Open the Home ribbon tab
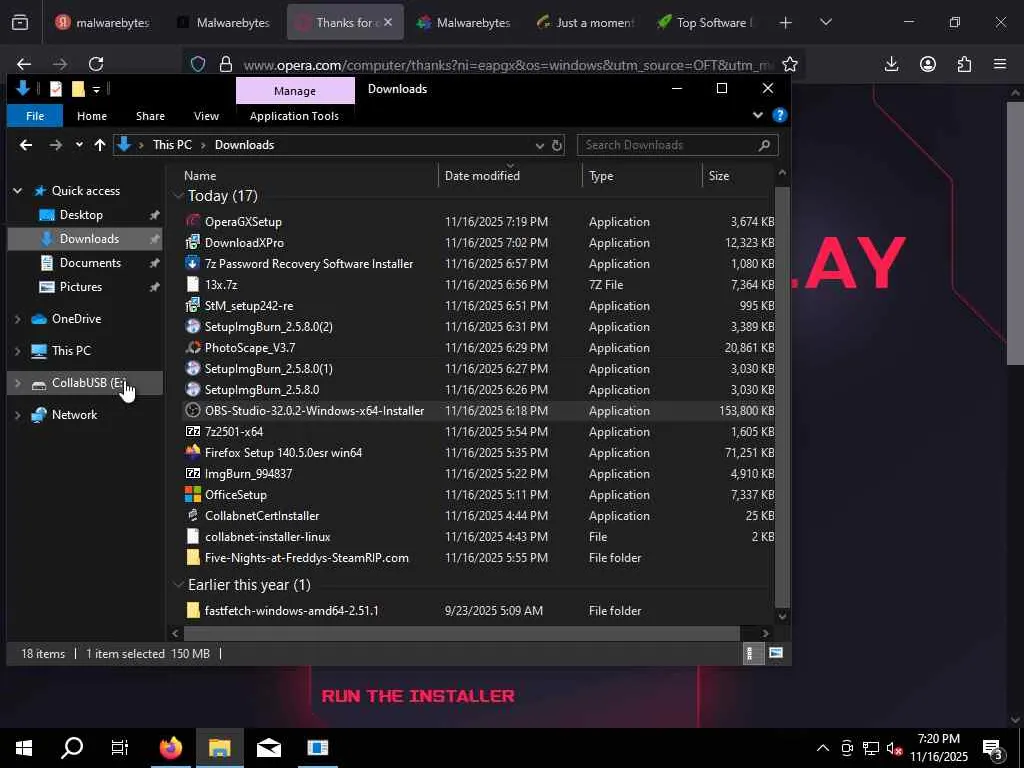Screen dimensions: 1024x768 point(91,116)
